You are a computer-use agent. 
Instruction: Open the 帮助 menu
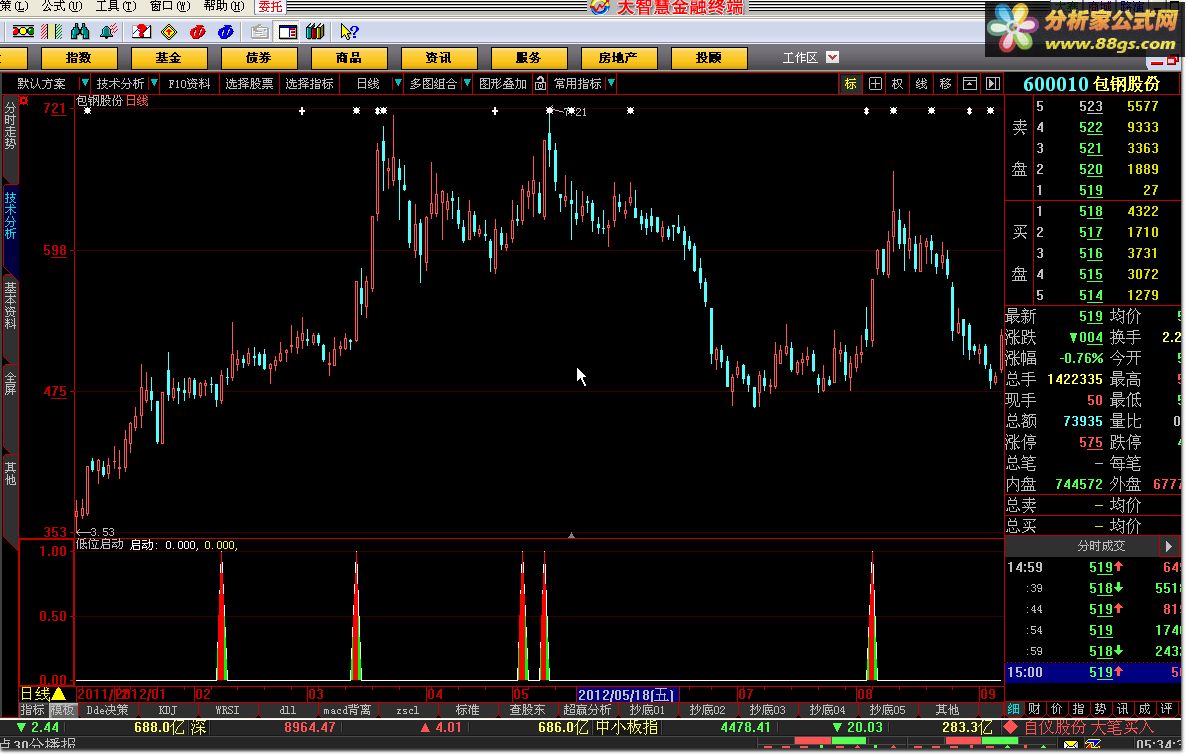(x=223, y=6)
